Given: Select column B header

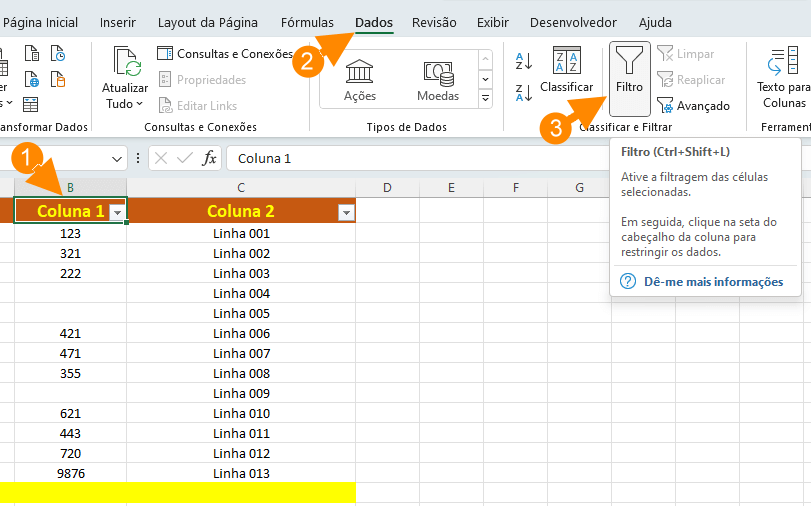Looking at the screenshot, I should [x=70, y=188].
